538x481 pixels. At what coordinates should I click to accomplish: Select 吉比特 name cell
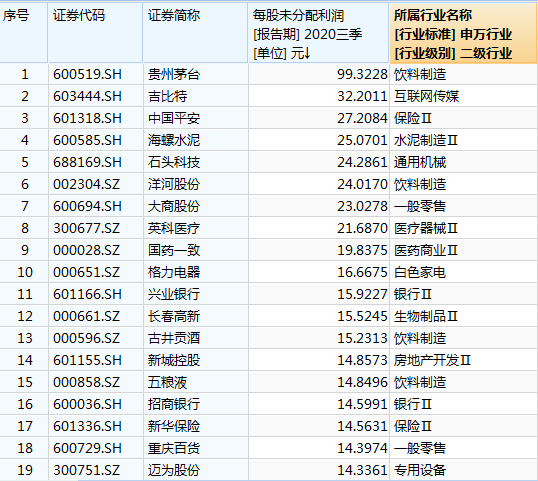pyautogui.click(x=196, y=96)
